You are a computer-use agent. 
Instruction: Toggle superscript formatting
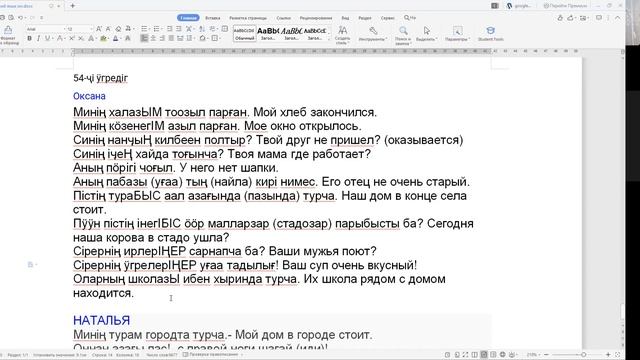(71, 38)
